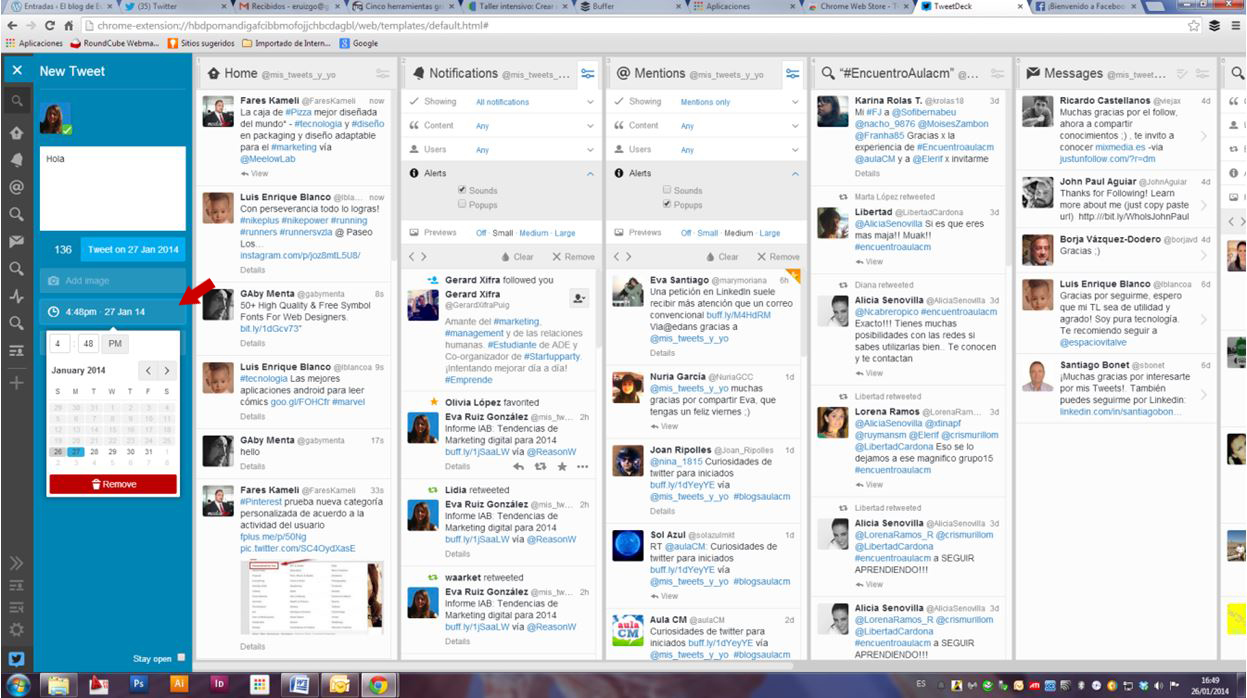Click the Hola tweet text box

point(112,188)
